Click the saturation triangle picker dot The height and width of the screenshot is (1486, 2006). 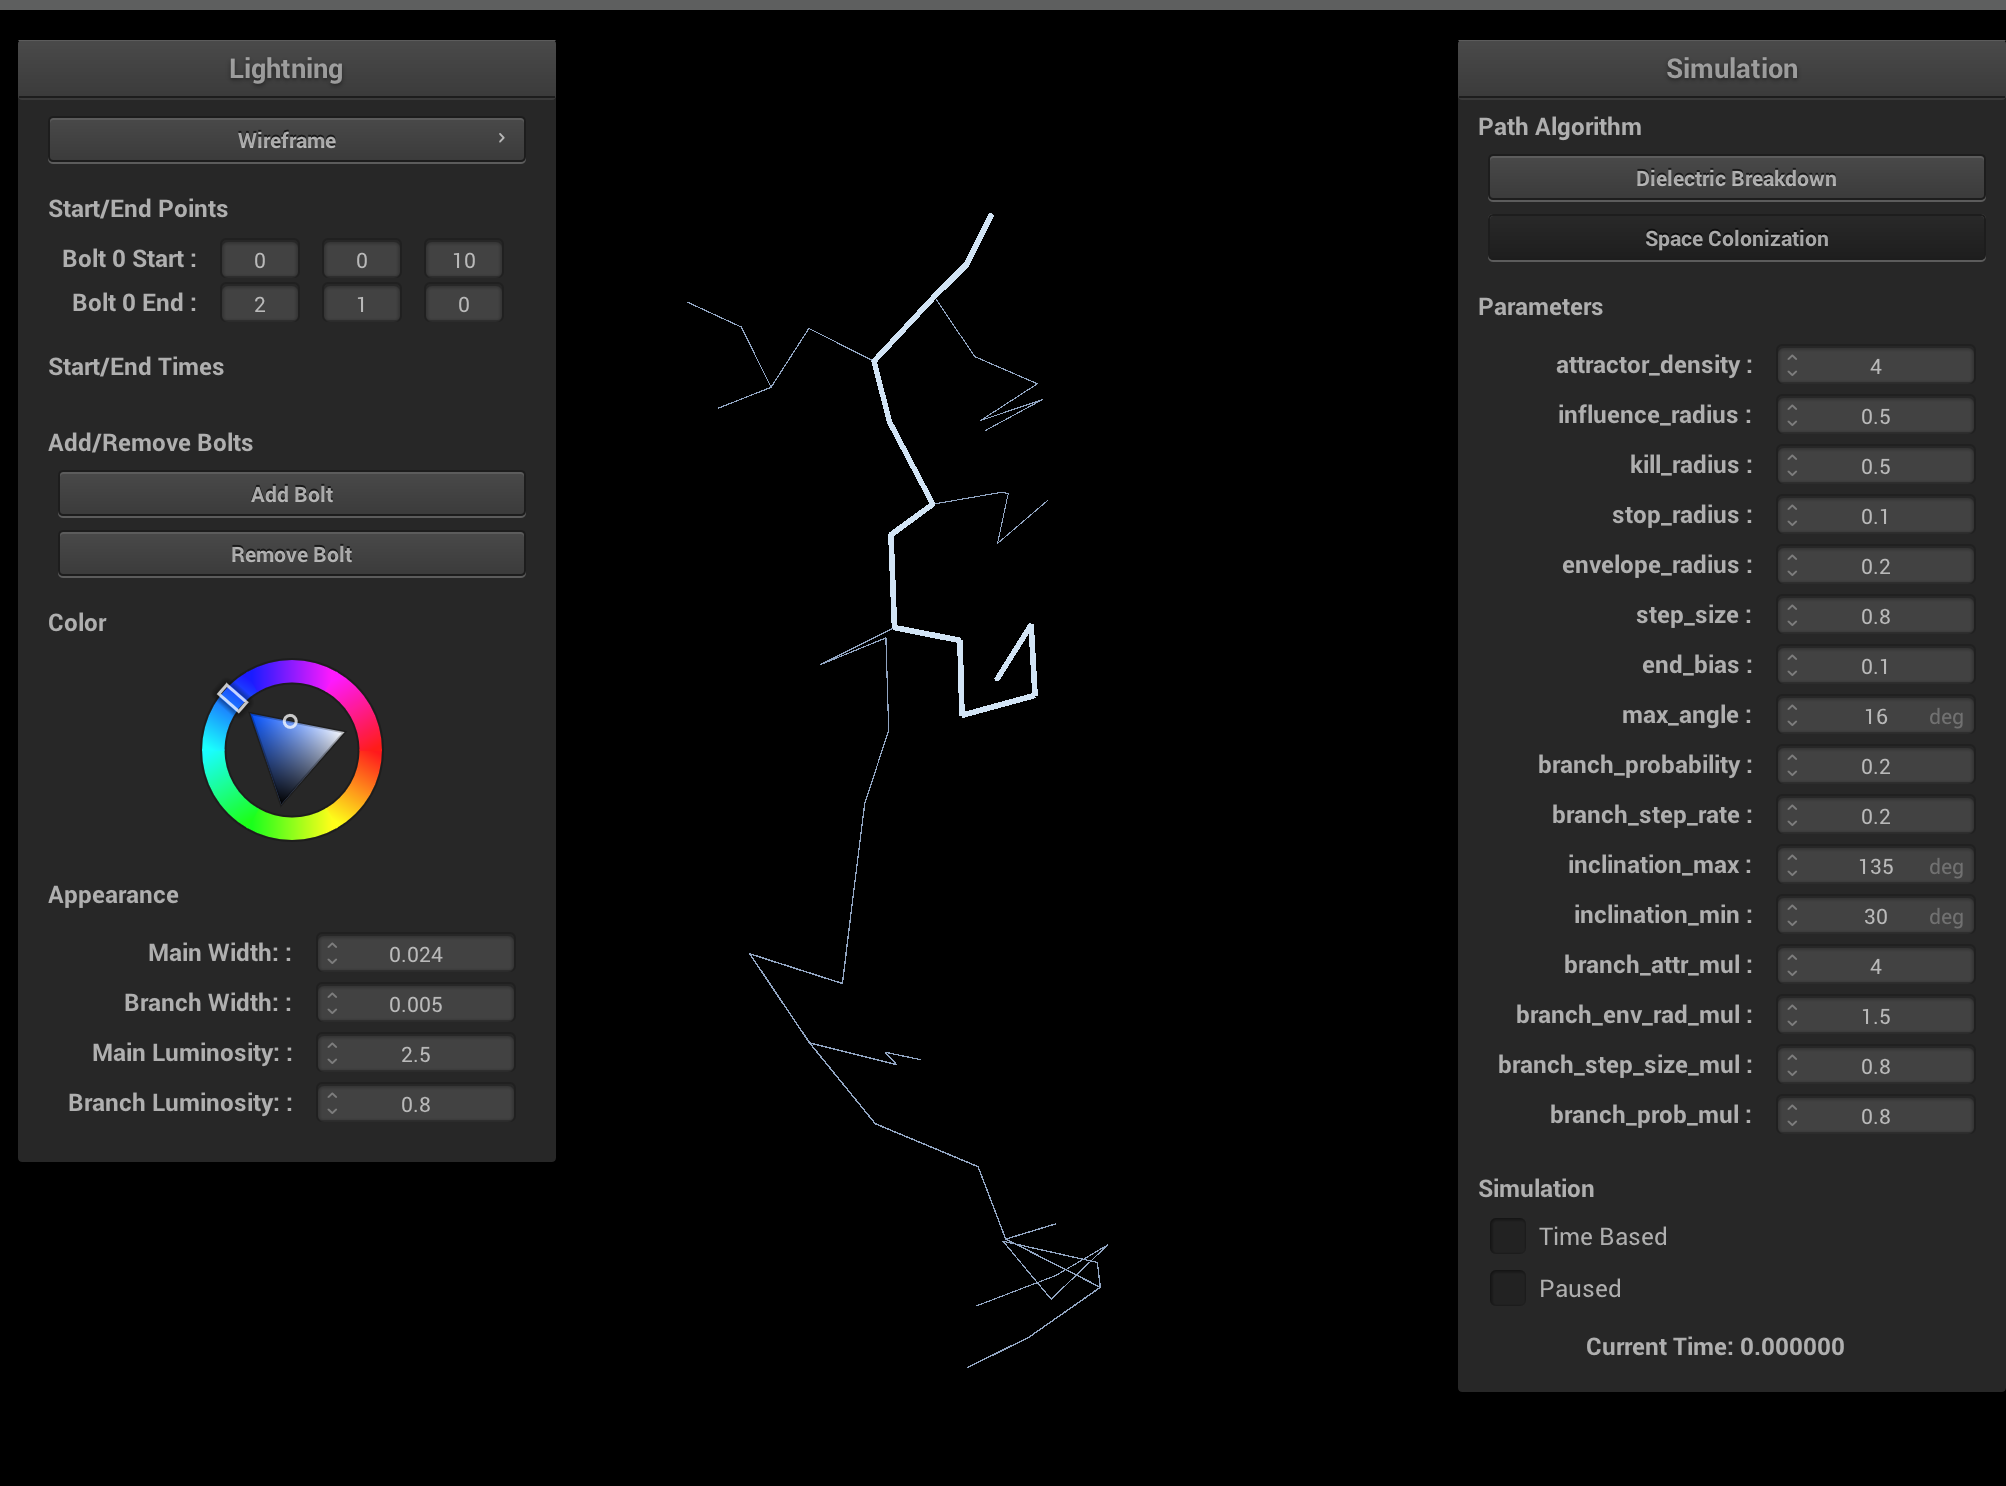(290, 721)
